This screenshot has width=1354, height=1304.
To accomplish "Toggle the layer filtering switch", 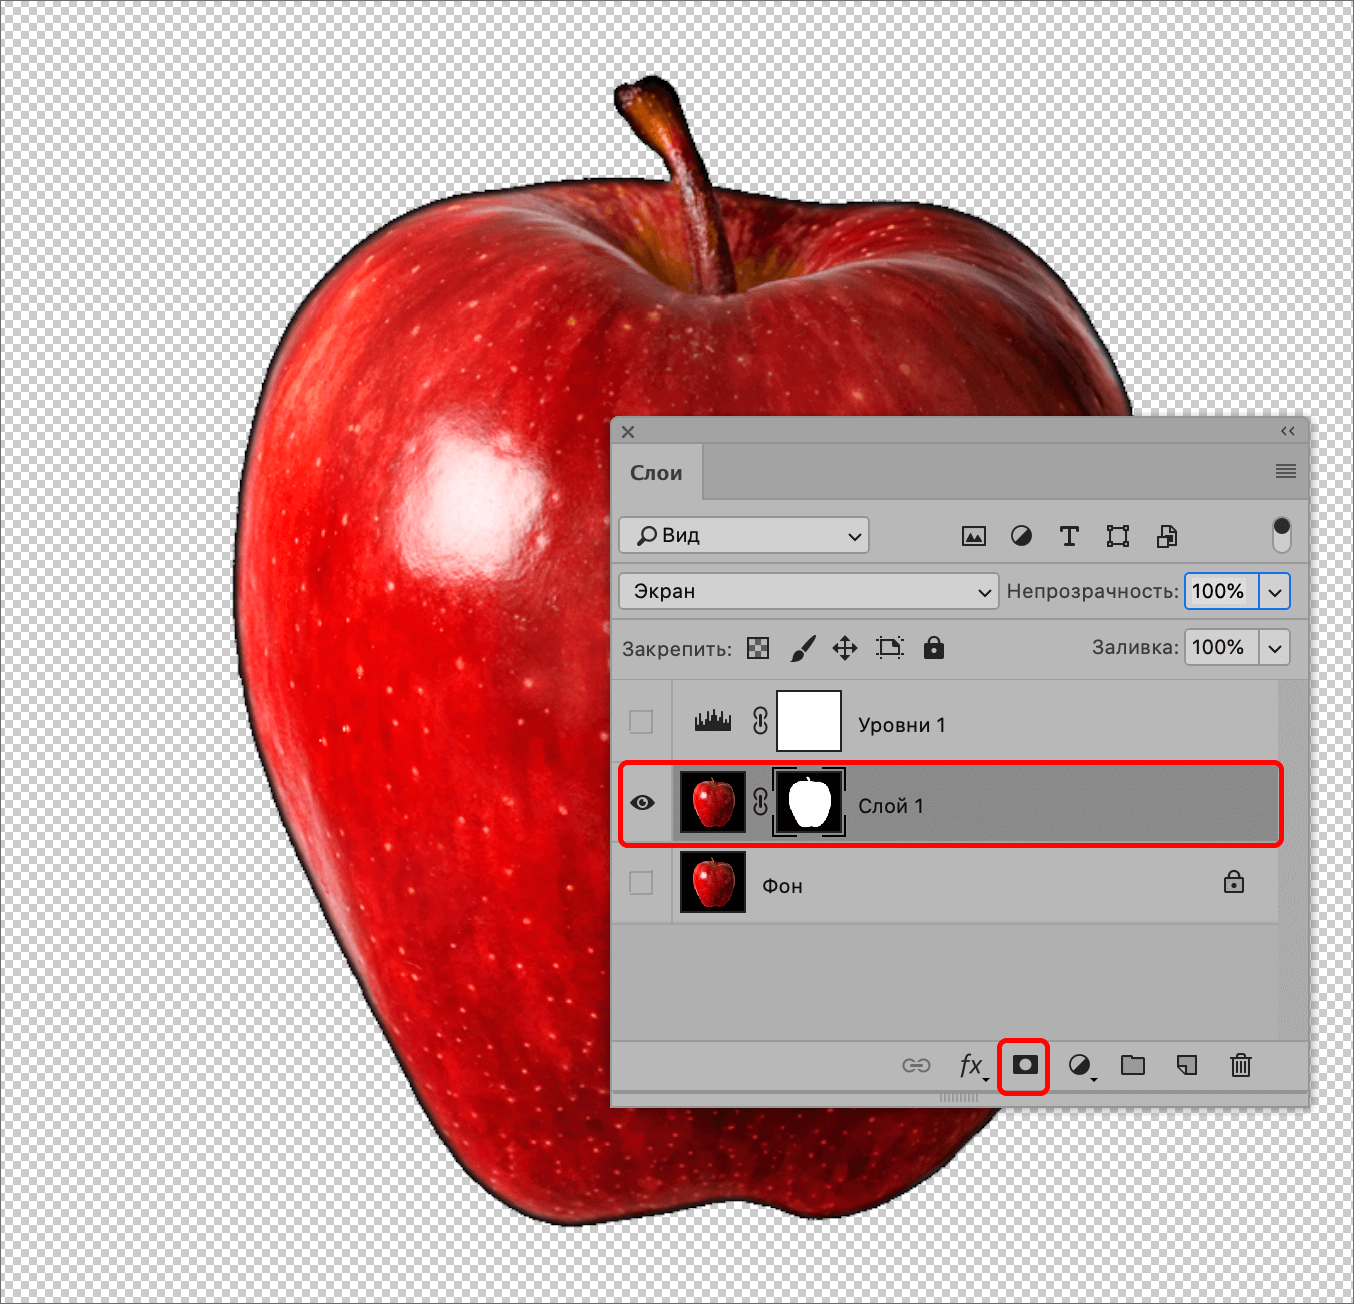I will pyautogui.click(x=1281, y=535).
